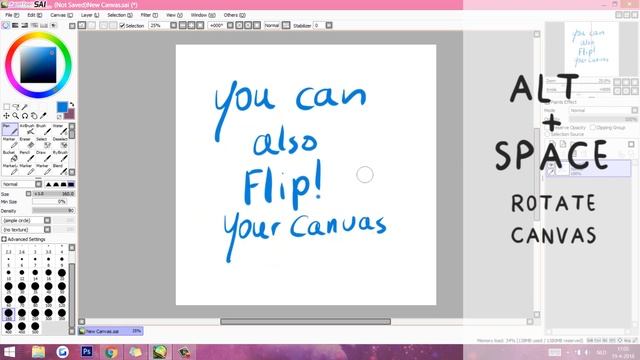Click the blue foreground color swatch
640x360 pixels.
coord(62,107)
